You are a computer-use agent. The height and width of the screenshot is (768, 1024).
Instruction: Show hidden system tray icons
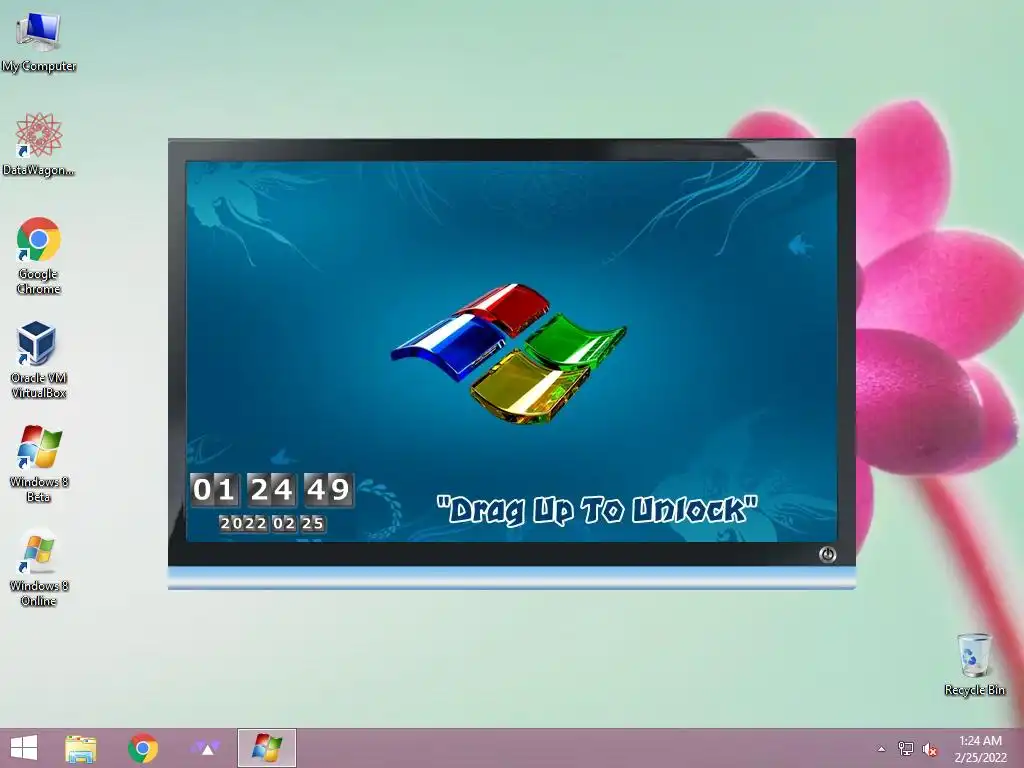pos(881,749)
